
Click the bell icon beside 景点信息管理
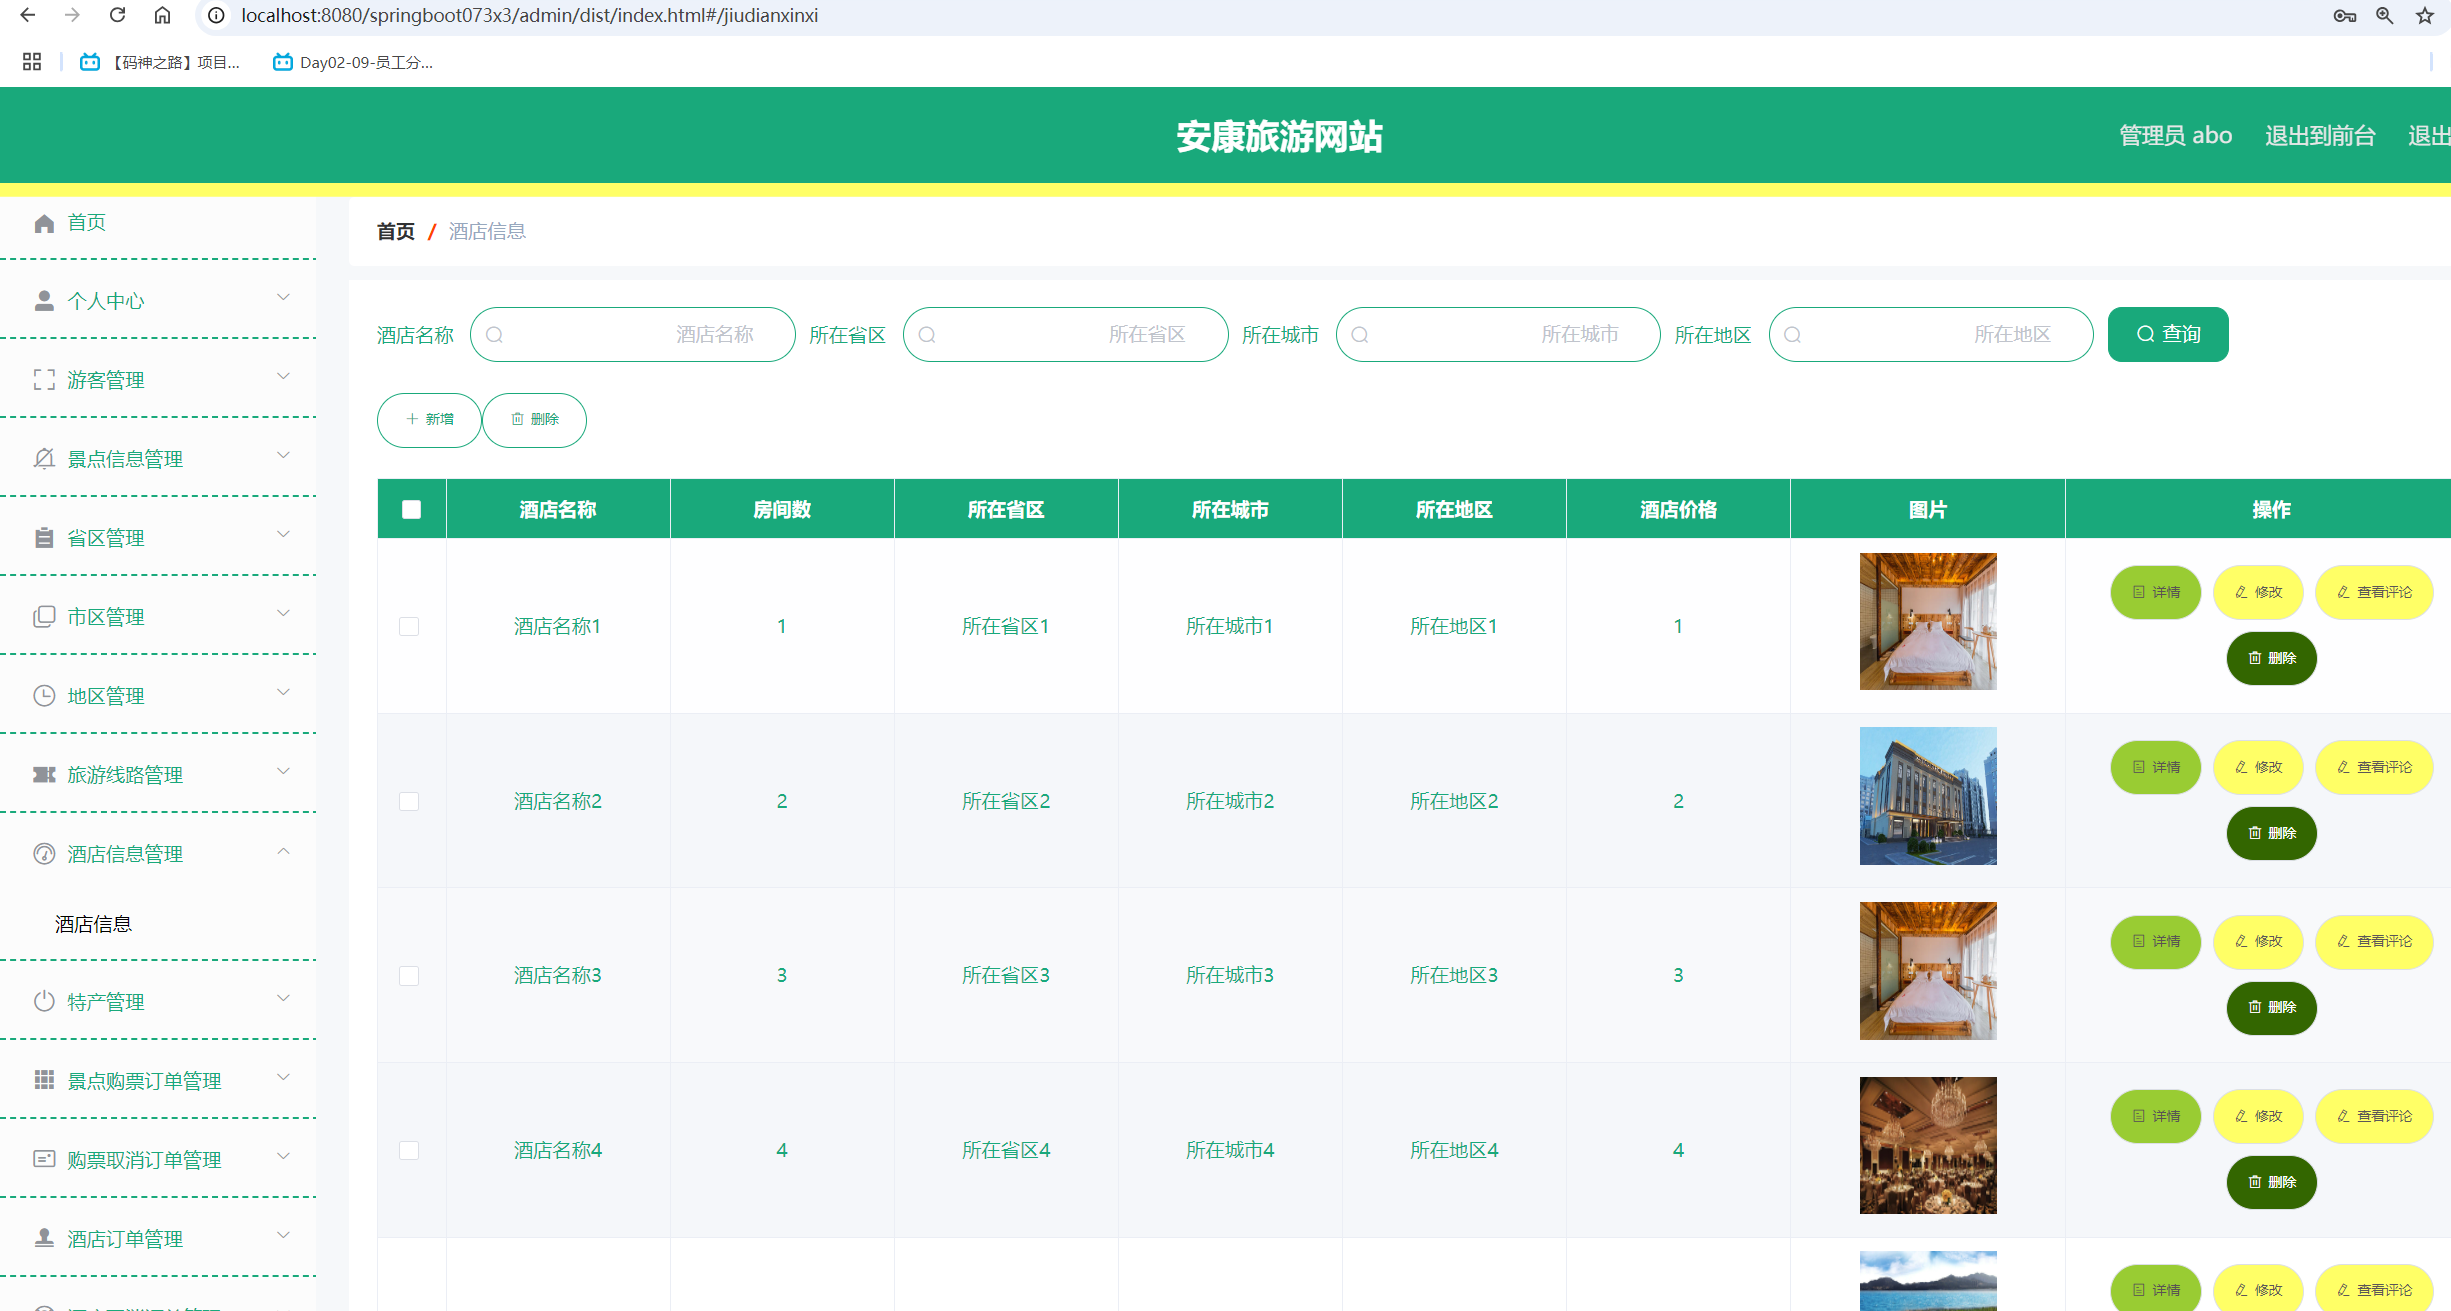[44, 458]
